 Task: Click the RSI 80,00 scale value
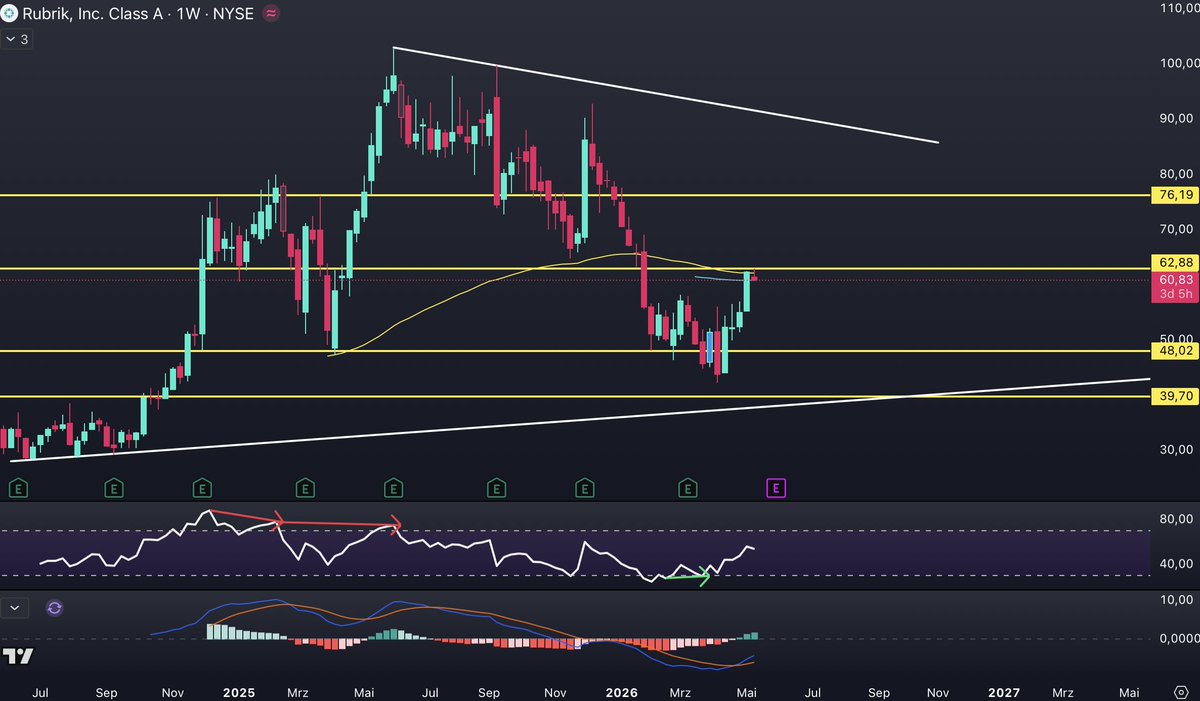(1178, 519)
